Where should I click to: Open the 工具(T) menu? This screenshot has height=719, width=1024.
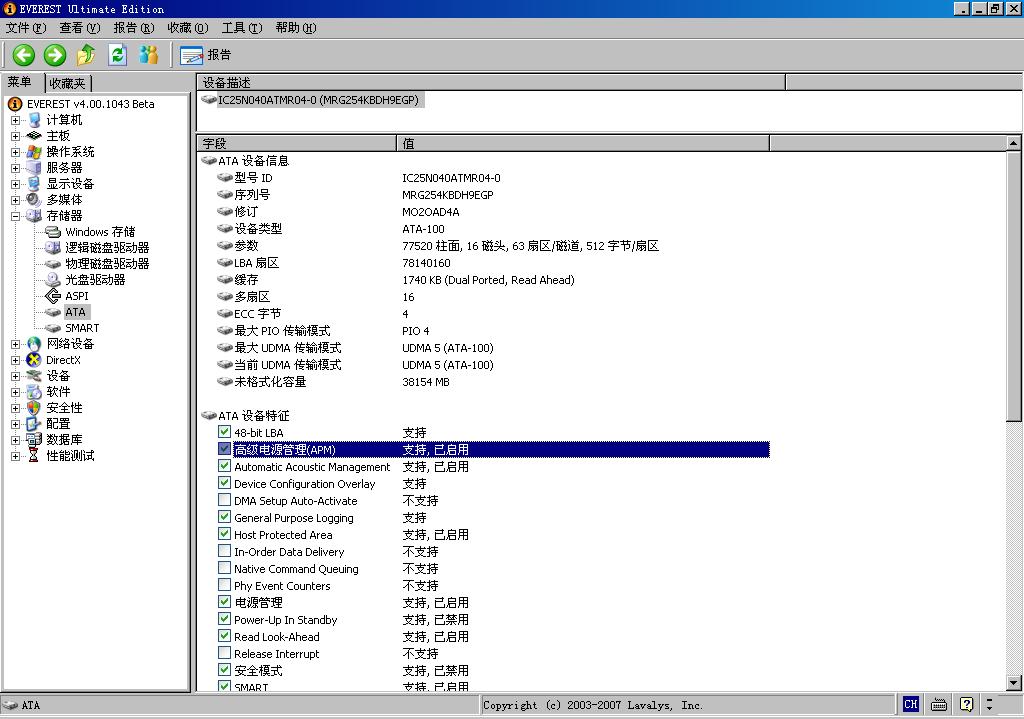pos(242,28)
